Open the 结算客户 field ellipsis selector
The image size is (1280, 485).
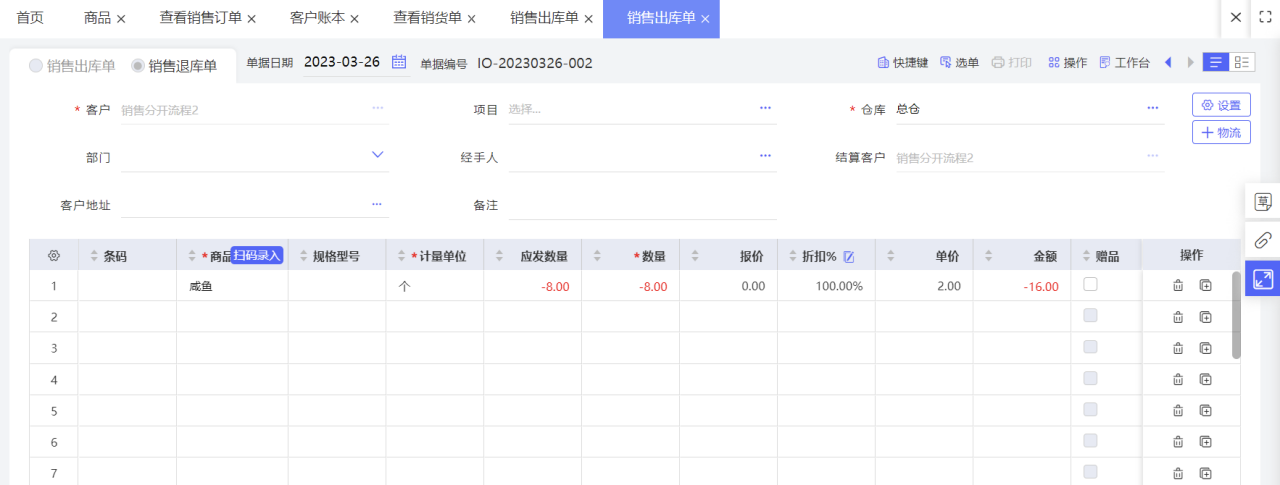pos(1152,155)
